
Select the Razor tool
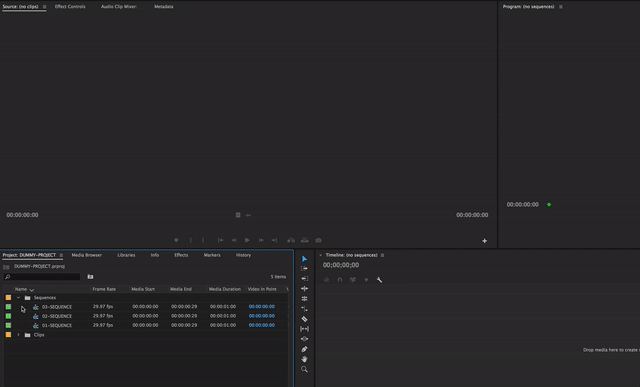click(x=304, y=319)
